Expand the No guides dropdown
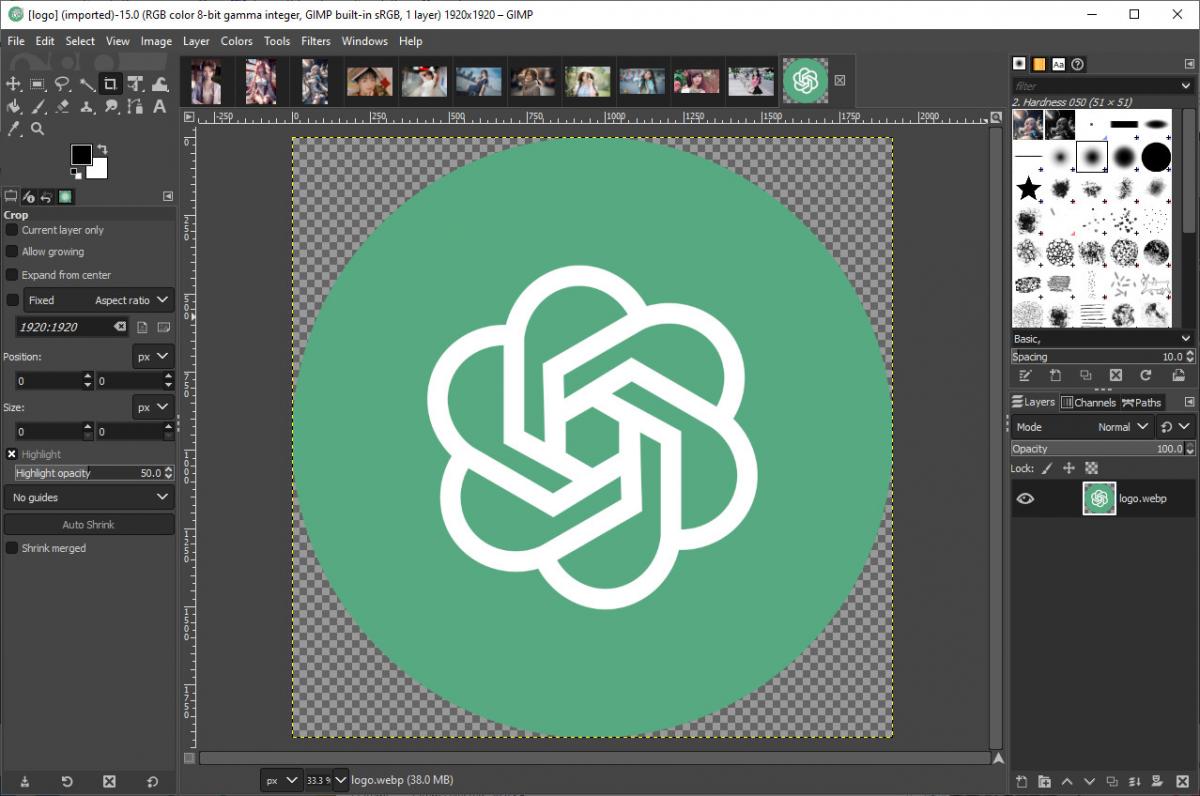 88,497
